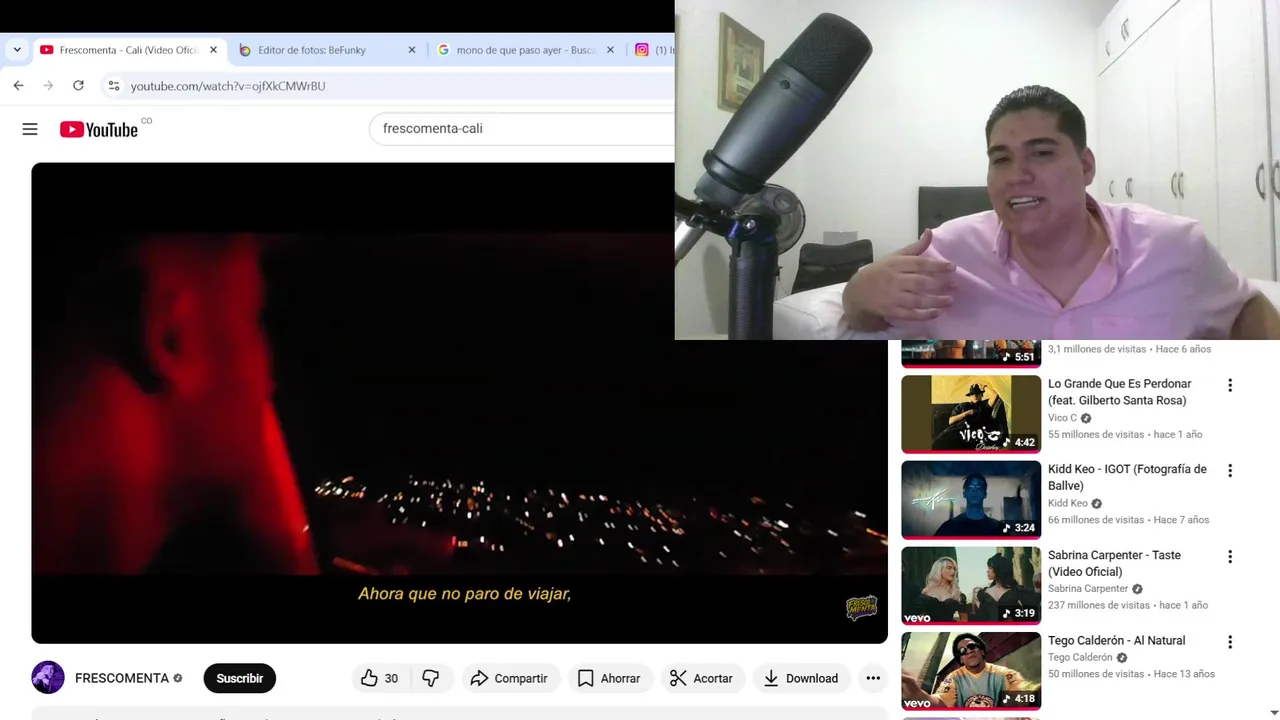Switch to the Instagram tab

652,50
